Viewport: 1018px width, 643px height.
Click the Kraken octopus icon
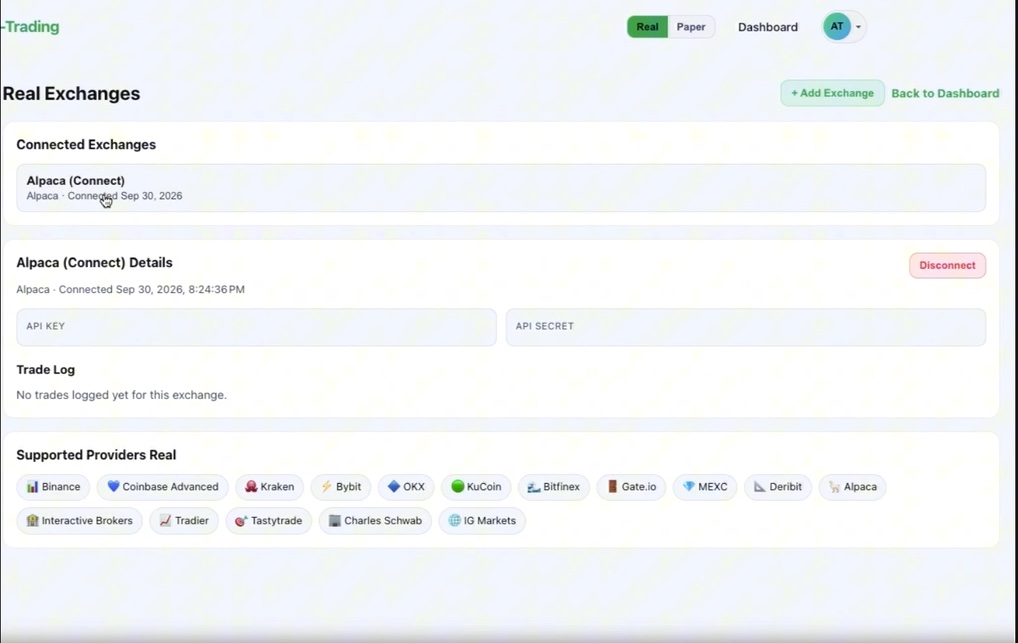[251, 486]
